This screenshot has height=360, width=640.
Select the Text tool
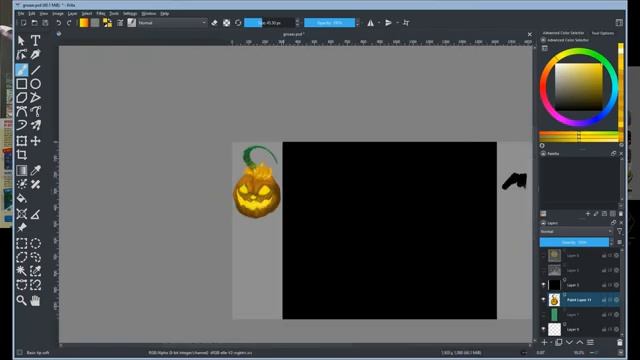[36, 40]
